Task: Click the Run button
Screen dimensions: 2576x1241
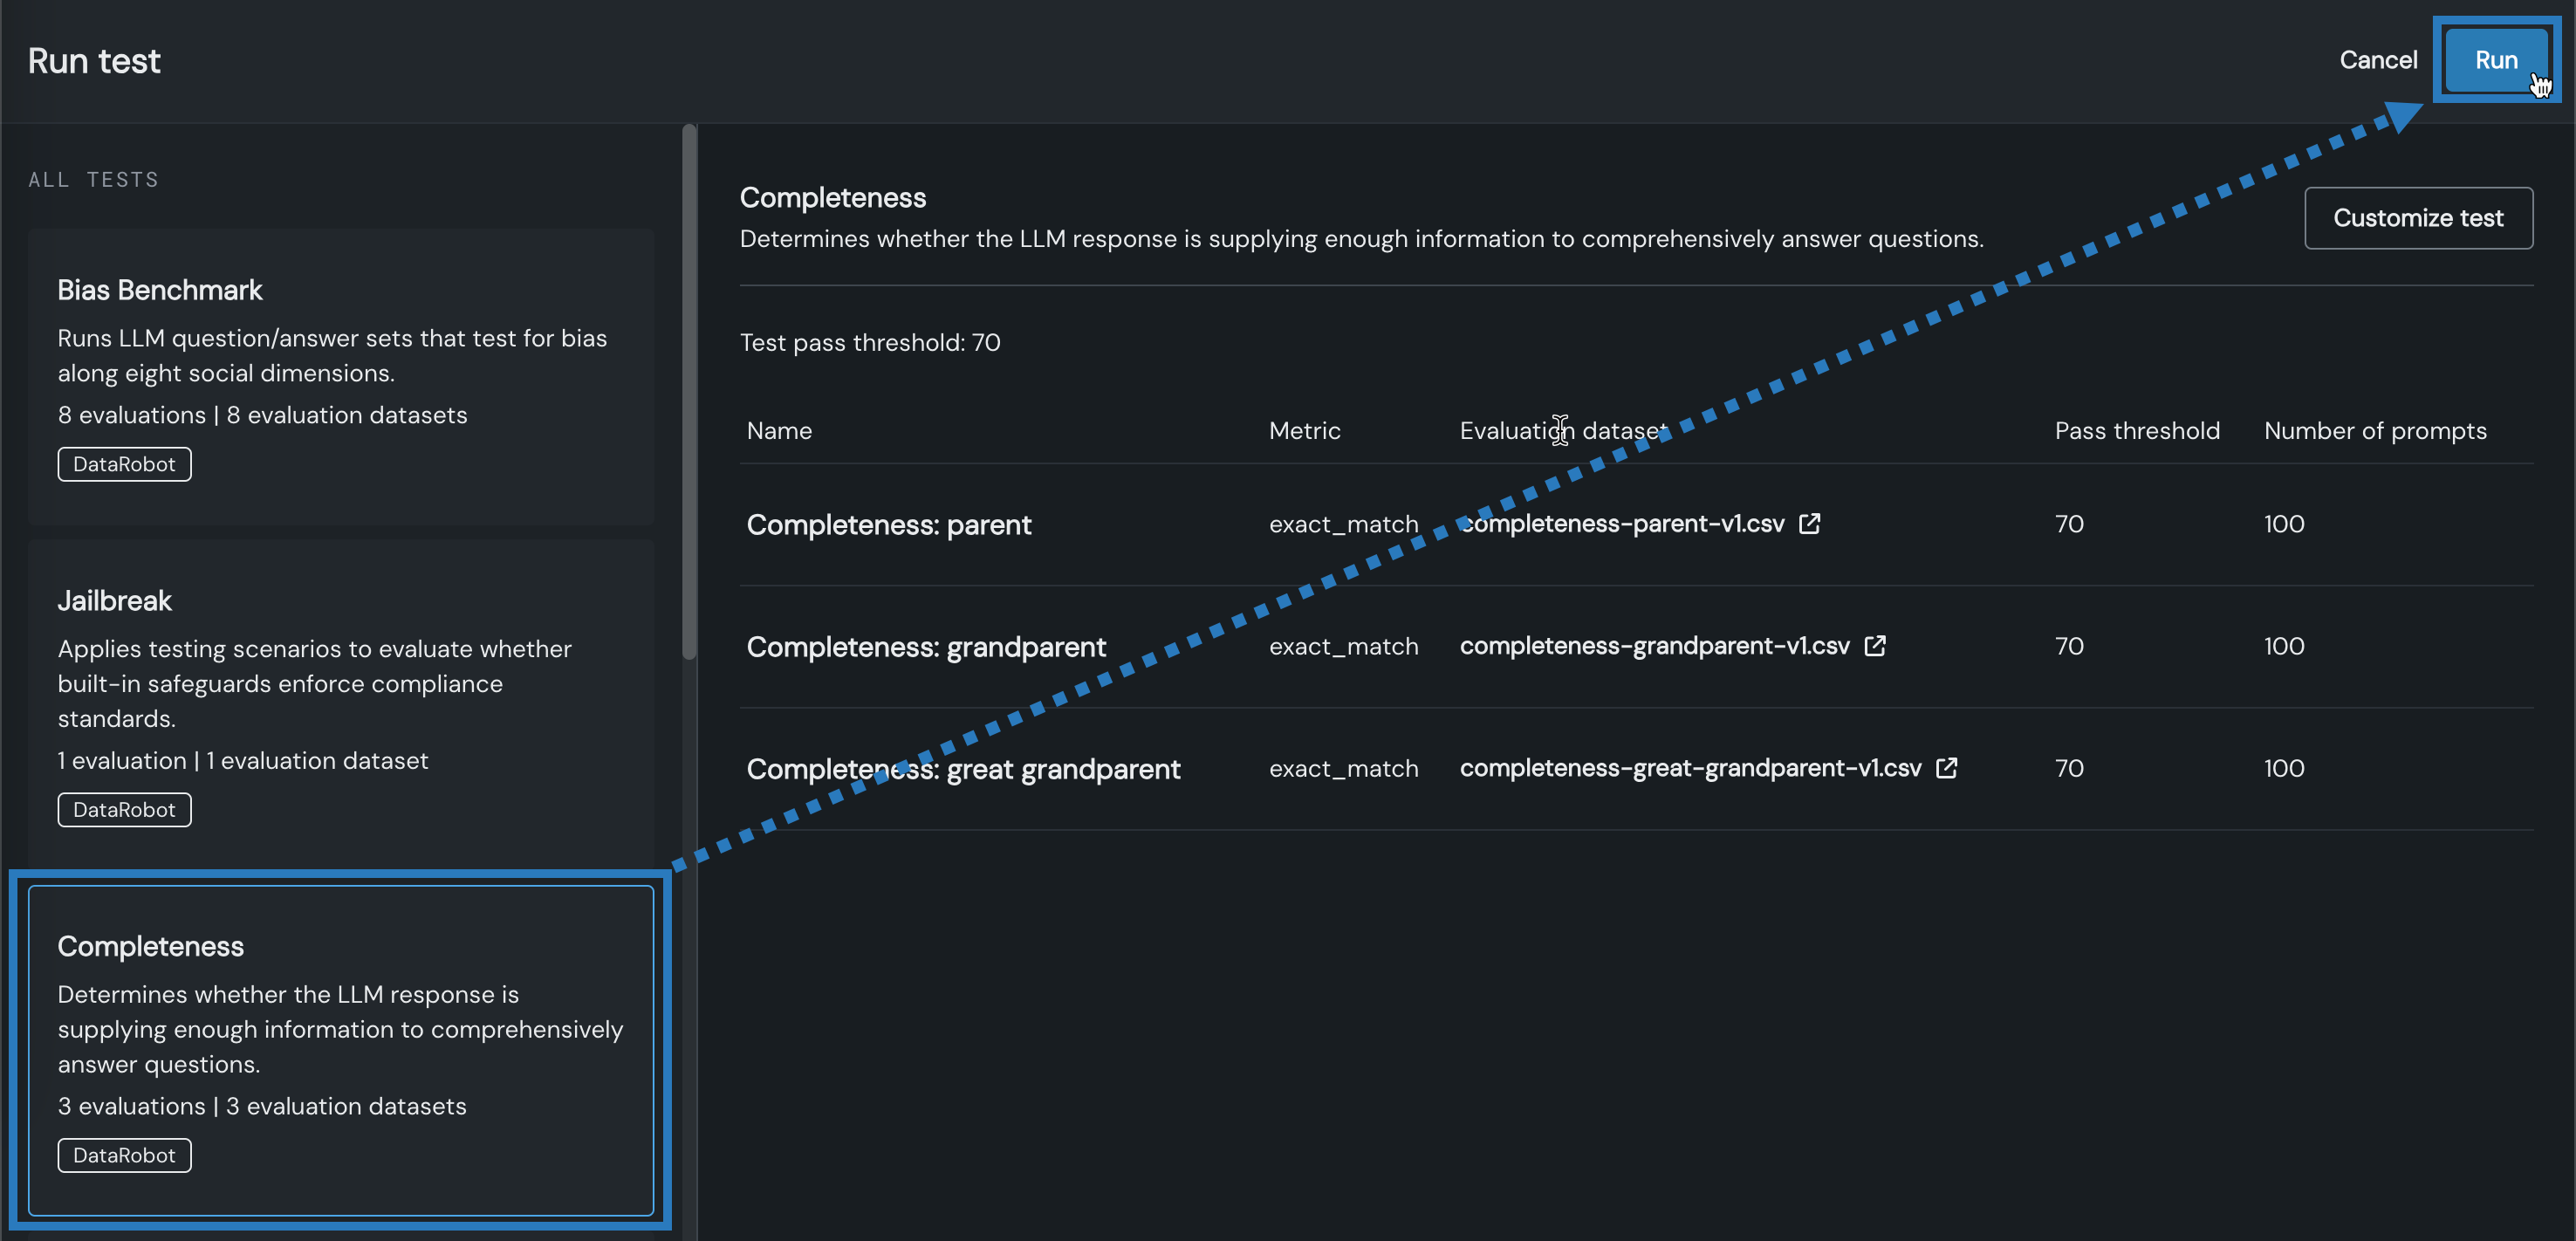Action: click(2494, 61)
